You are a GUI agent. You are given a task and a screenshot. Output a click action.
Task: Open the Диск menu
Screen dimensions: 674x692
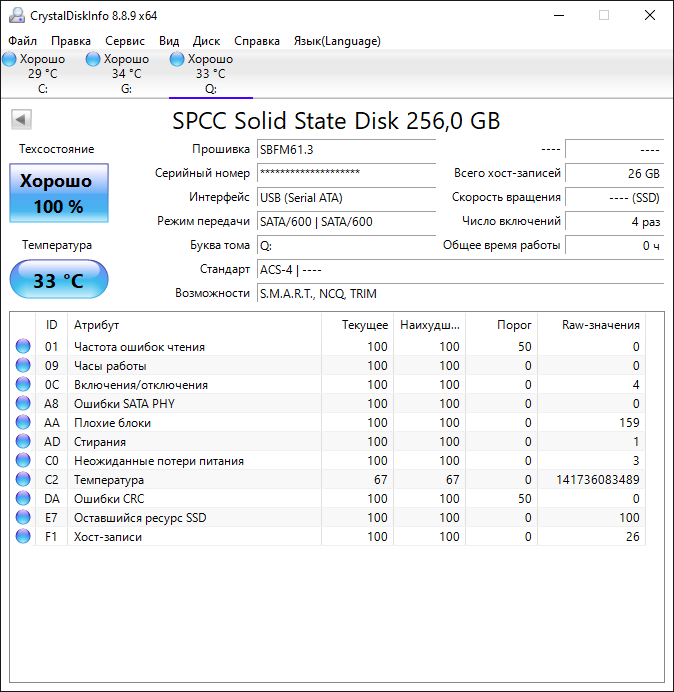(206, 41)
